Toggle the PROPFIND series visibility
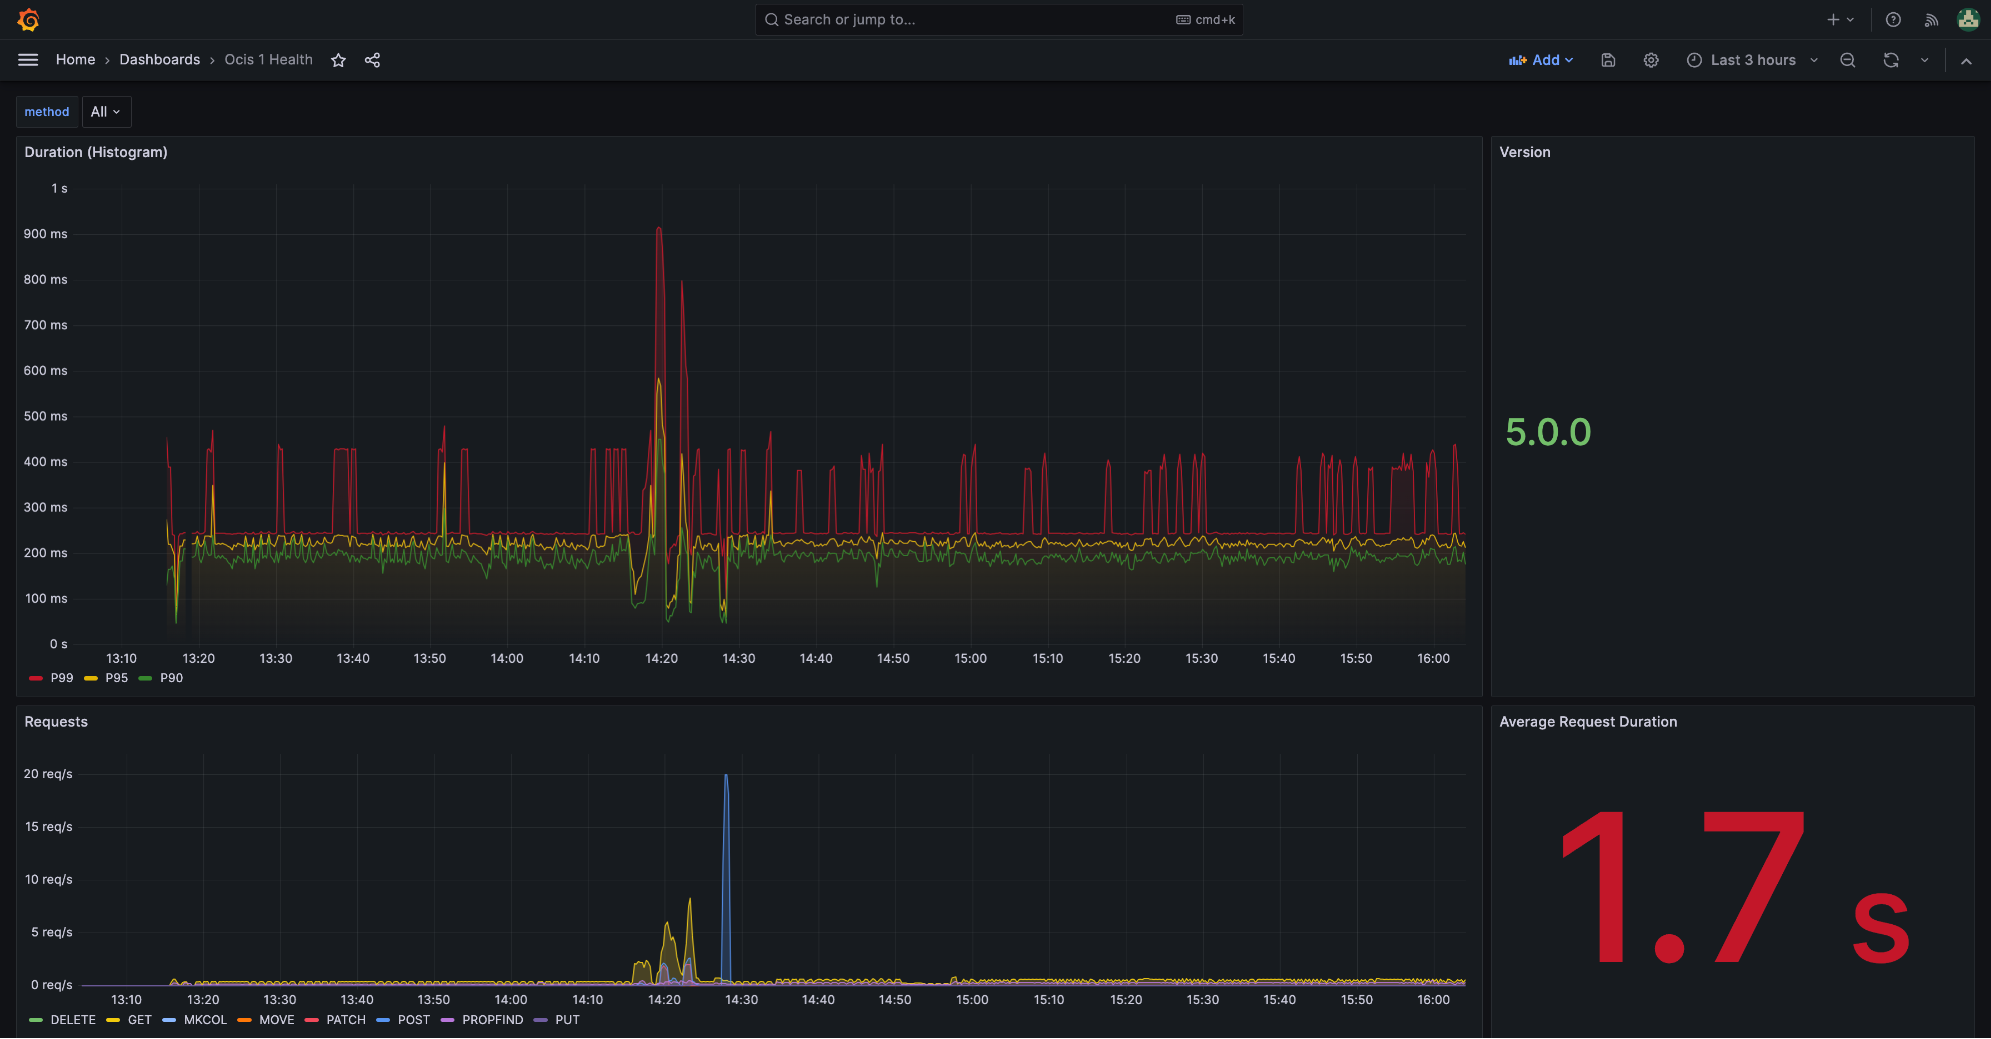 click(x=492, y=1020)
